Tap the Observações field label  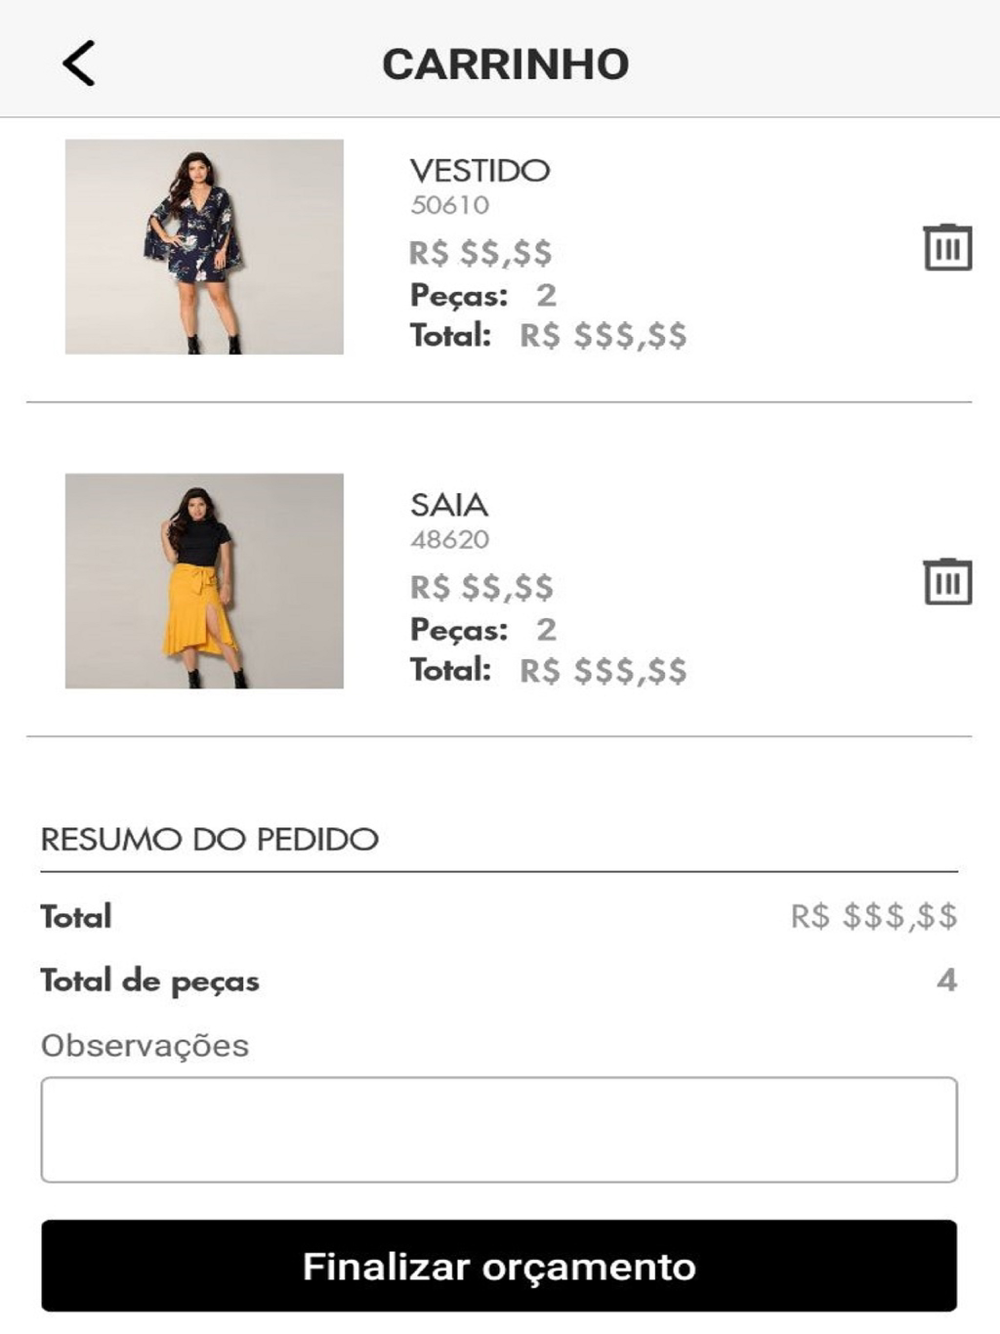(x=145, y=1045)
